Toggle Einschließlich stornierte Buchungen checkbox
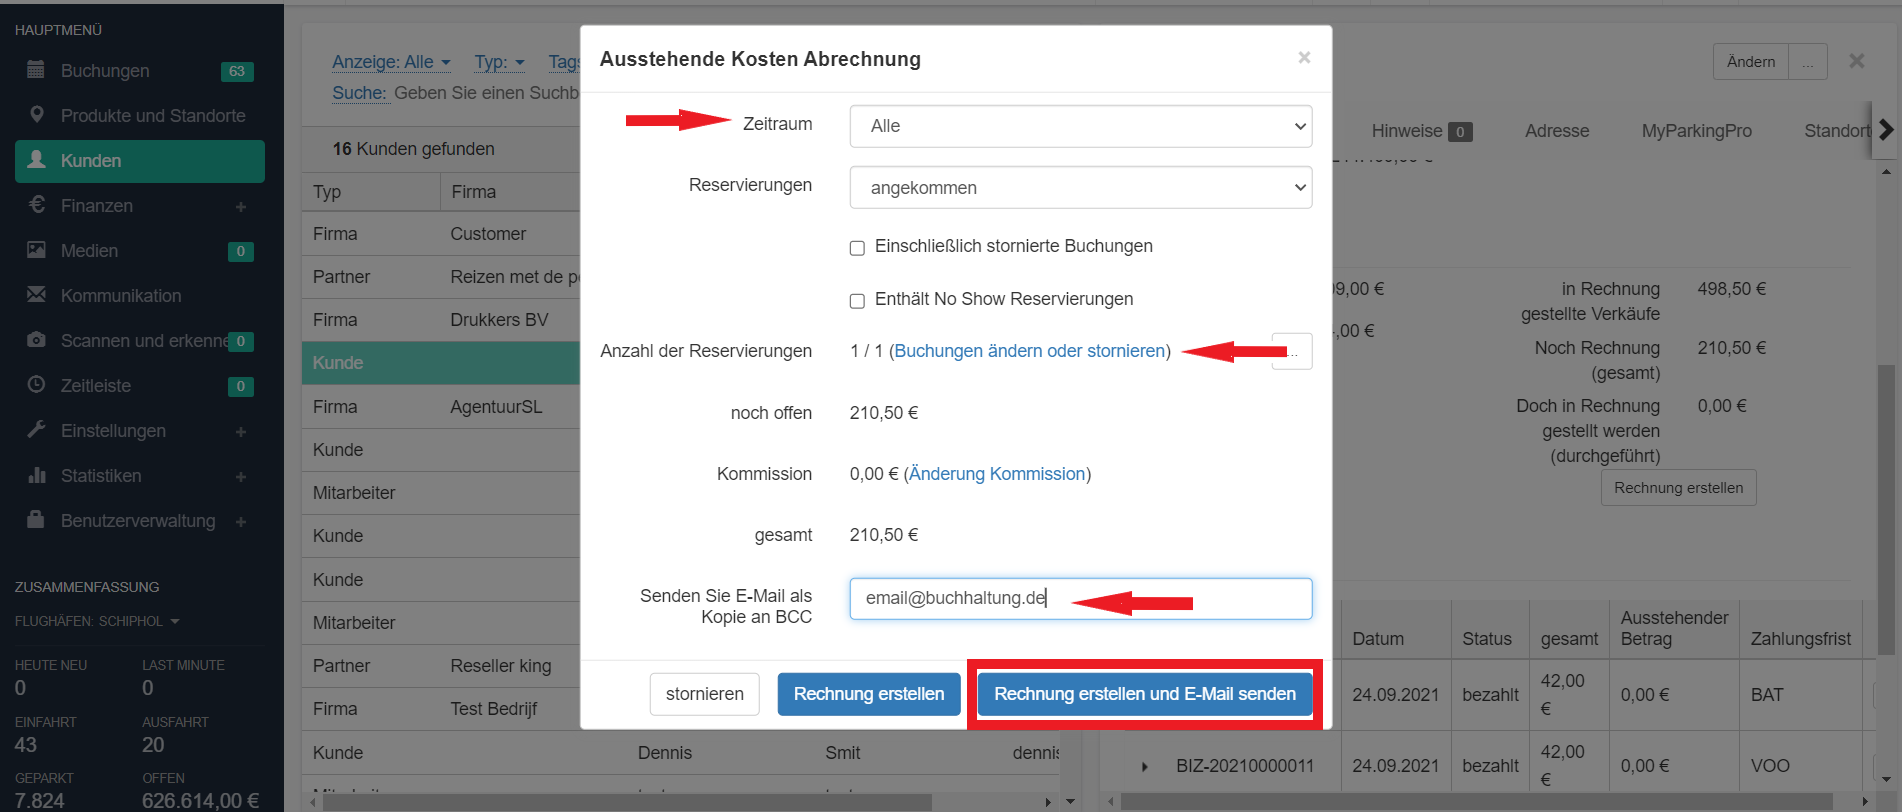The image size is (1902, 812). point(857,248)
